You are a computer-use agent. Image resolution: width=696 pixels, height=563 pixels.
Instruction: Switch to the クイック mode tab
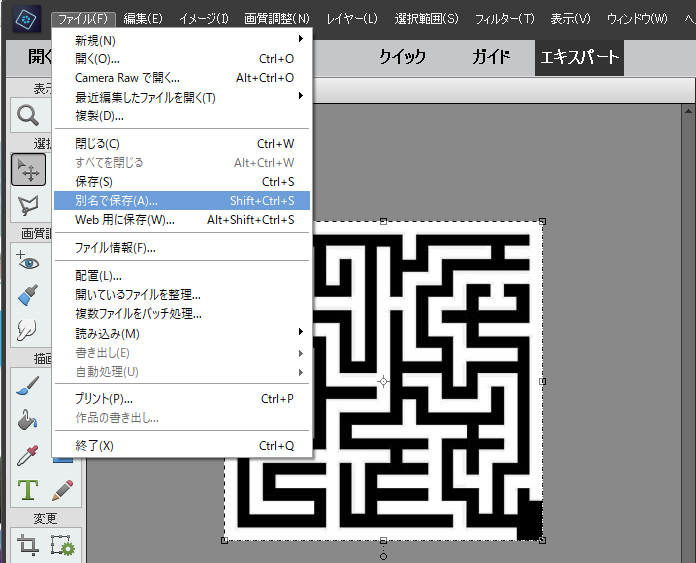point(402,57)
